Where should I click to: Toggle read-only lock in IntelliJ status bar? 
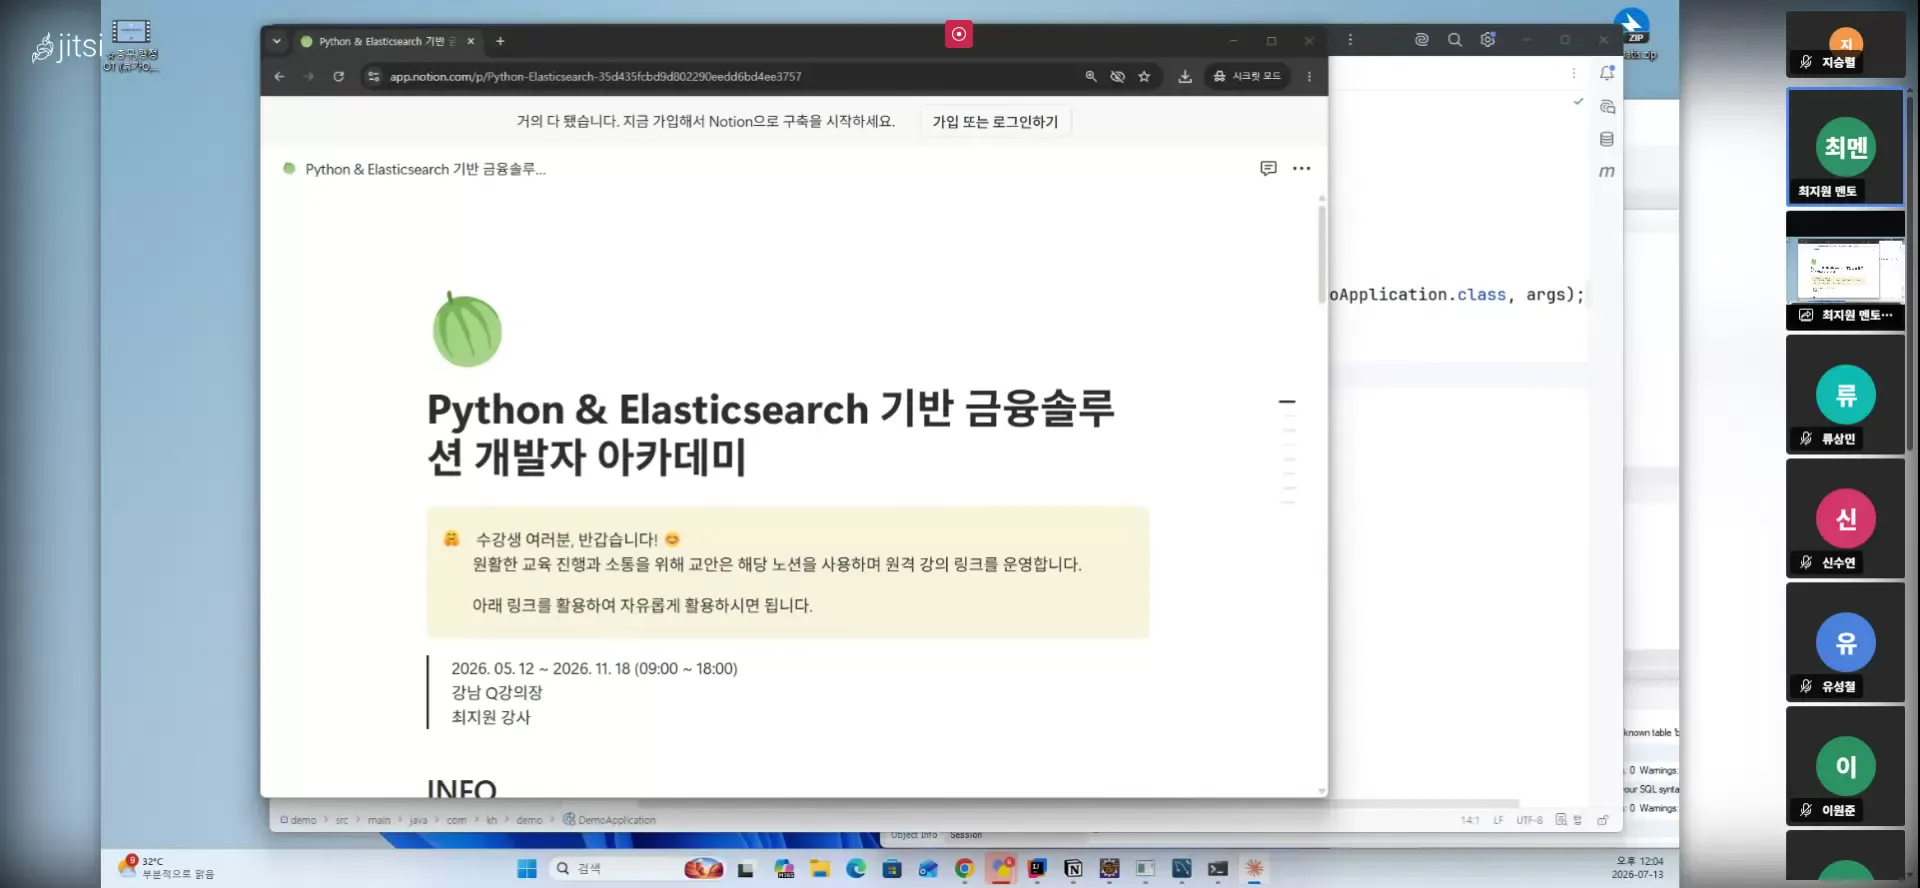coord(1602,820)
